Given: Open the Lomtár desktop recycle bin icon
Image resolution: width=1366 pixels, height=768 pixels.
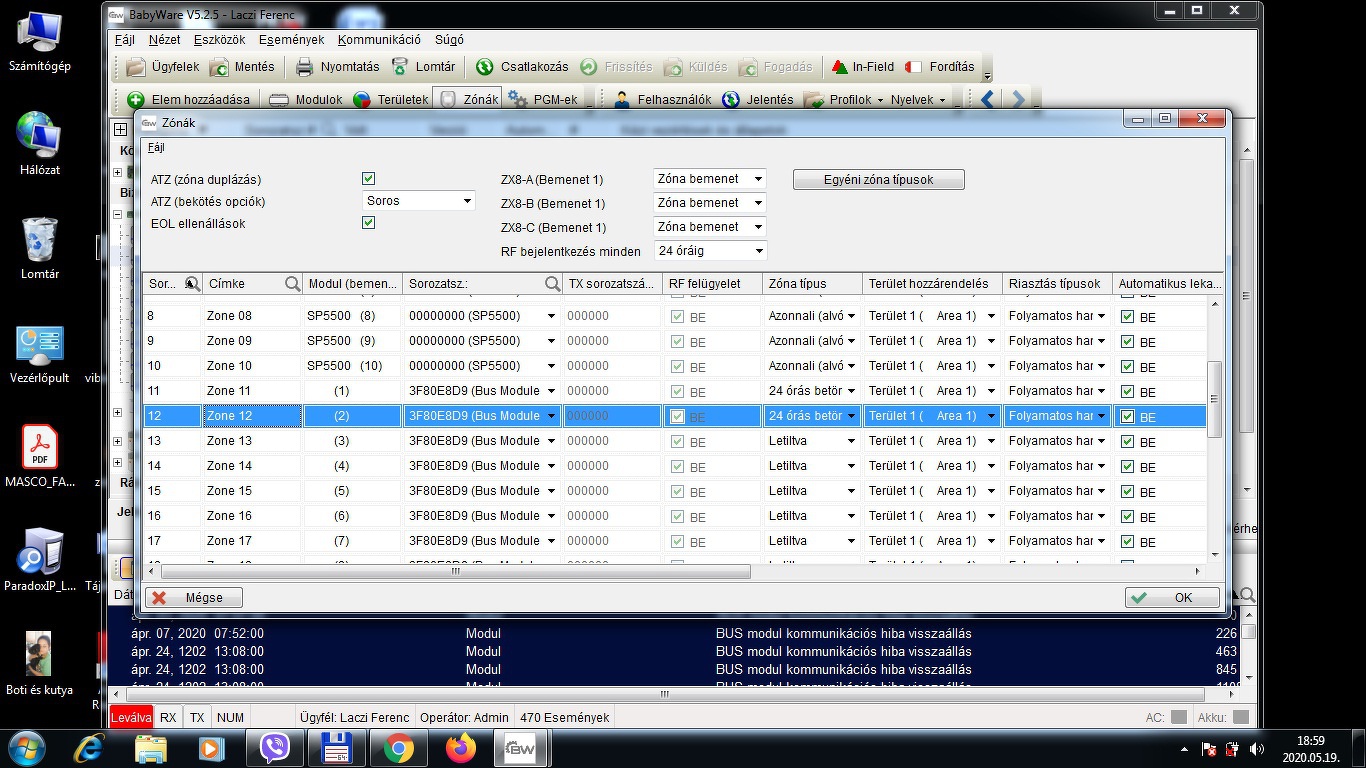Looking at the screenshot, I should point(40,249).
